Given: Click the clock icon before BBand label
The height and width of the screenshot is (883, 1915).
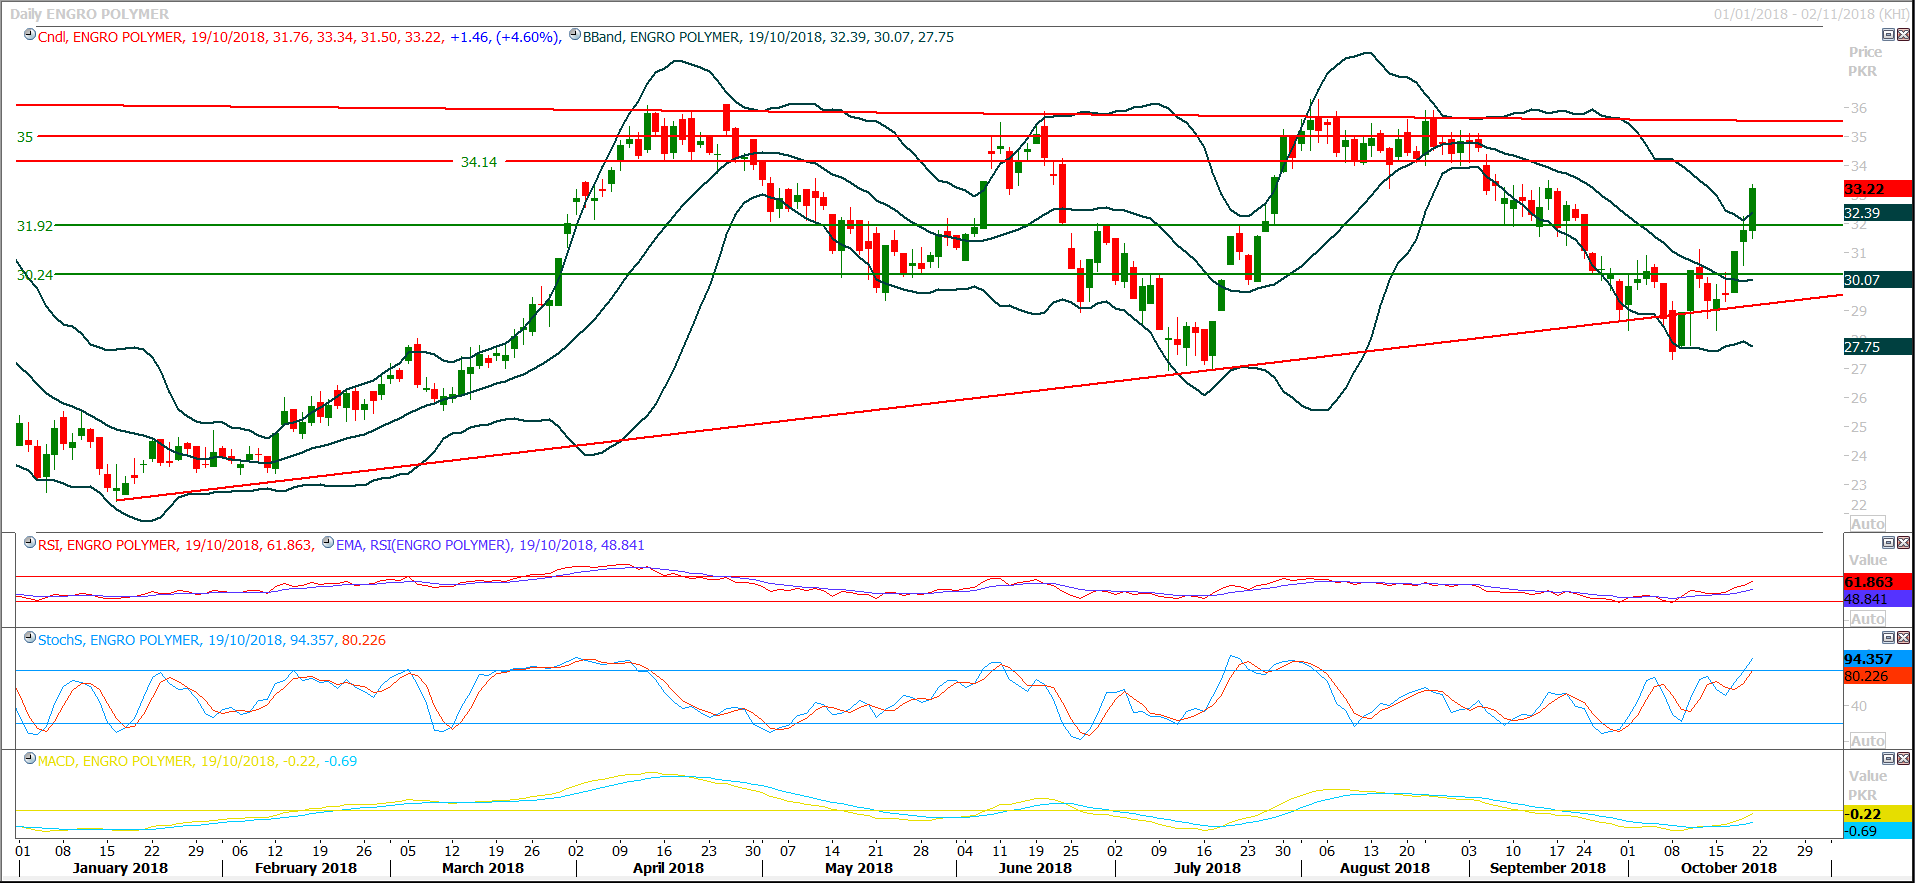Looking at the screenshot, I should point(575,35).
